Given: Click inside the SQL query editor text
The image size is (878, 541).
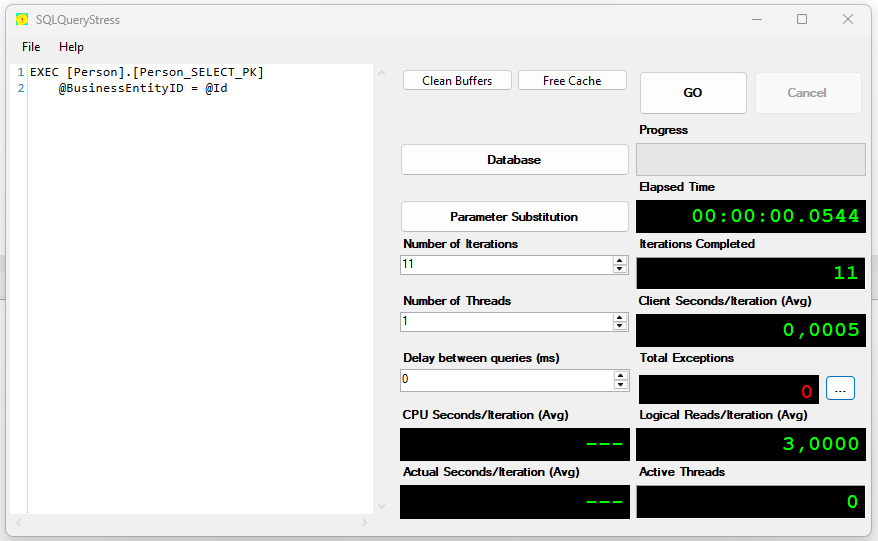Looking at the screenshot, I should 200,250.
